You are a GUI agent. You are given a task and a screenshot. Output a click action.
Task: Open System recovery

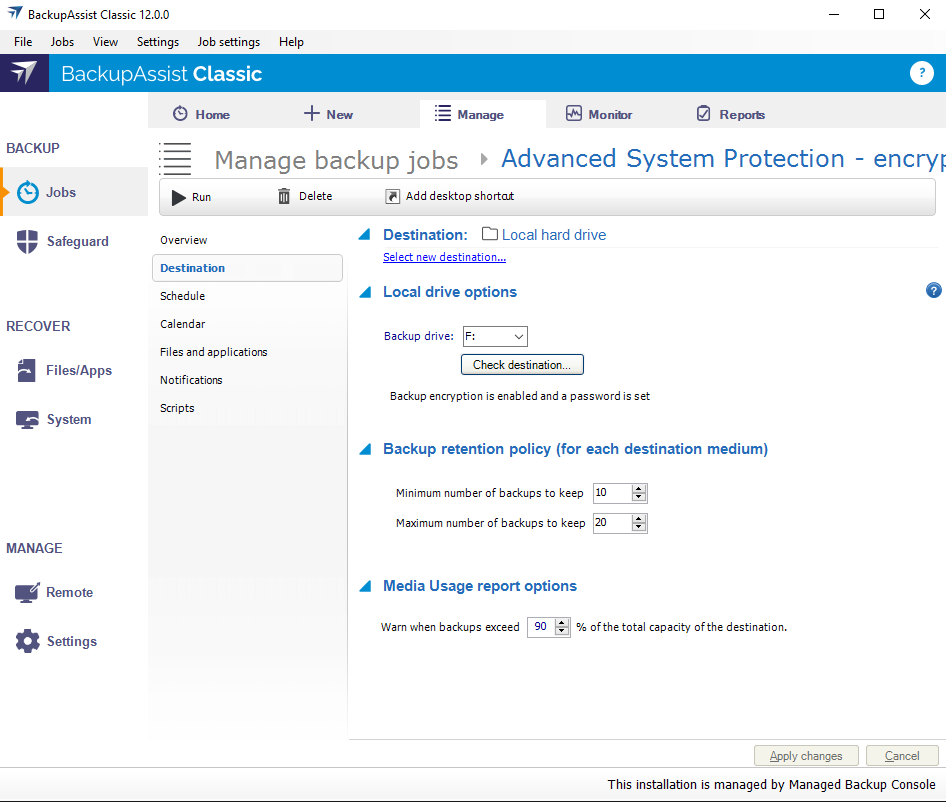pos(54,419)
